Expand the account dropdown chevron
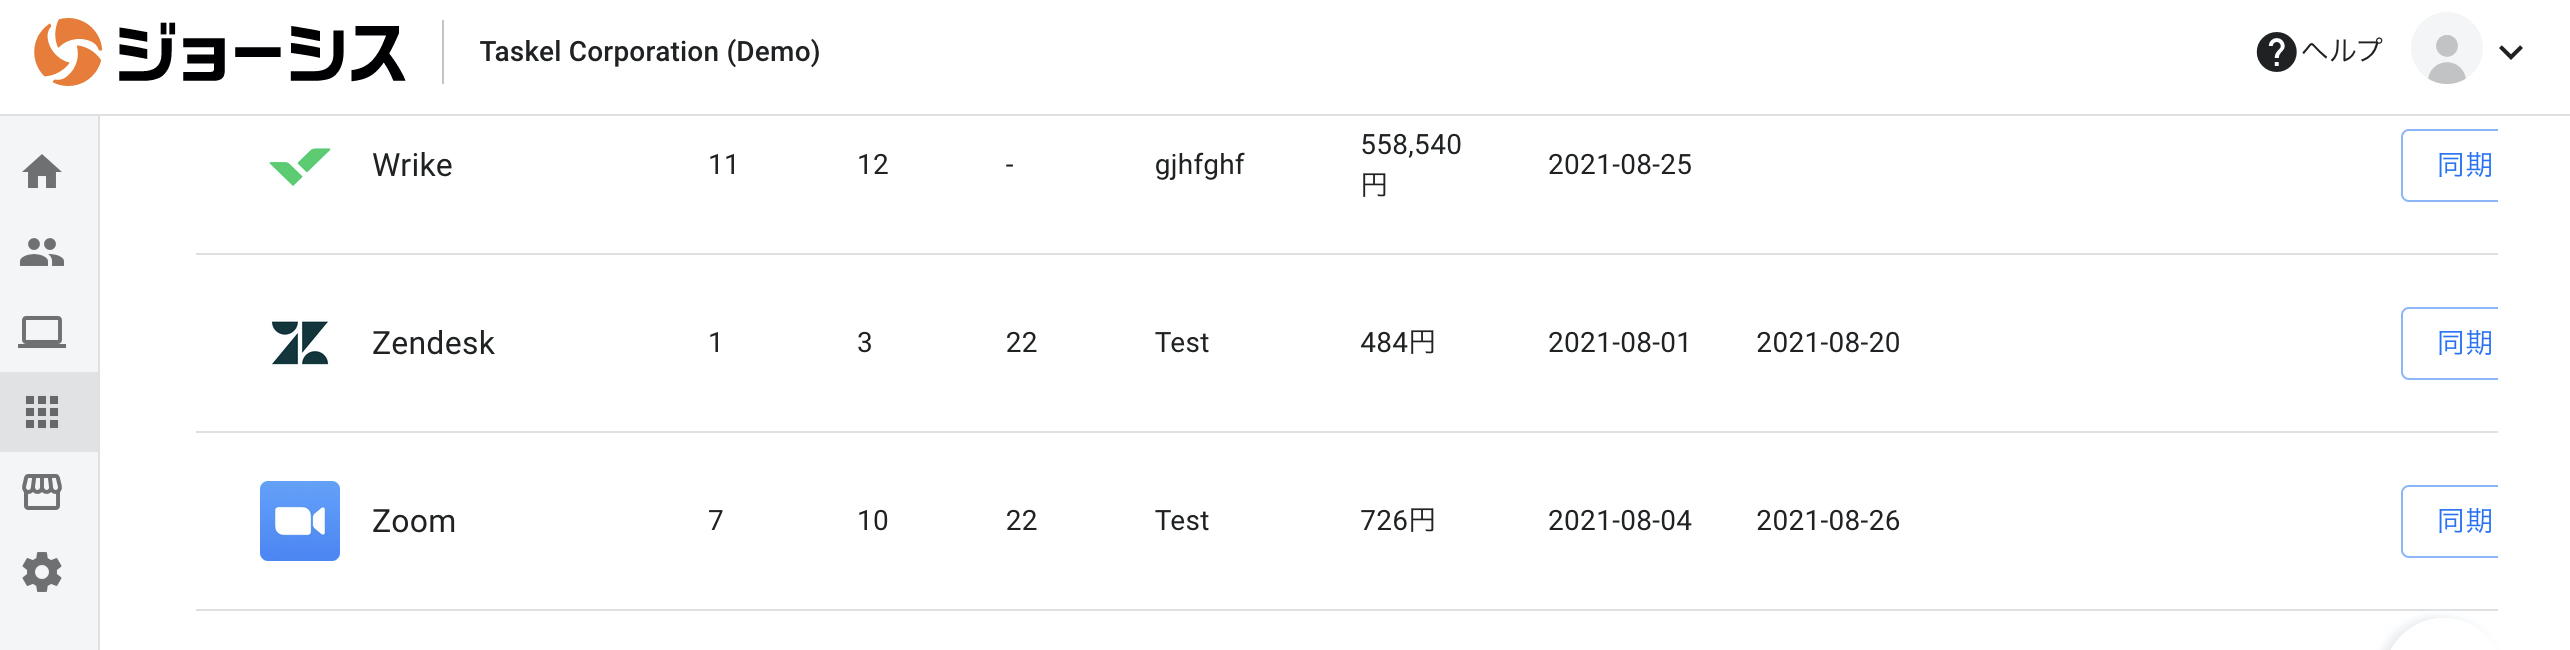Viewport: 2570px width, 650px height. coord(2511,52)
